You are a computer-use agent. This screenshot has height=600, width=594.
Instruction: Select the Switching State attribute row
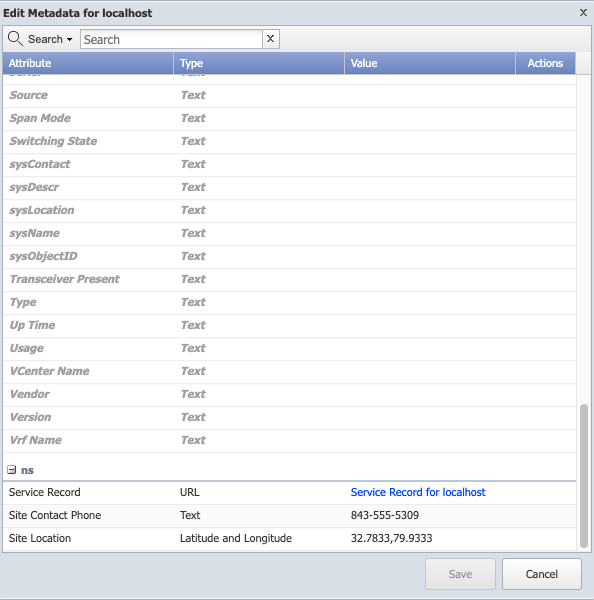tap(289, 142)
